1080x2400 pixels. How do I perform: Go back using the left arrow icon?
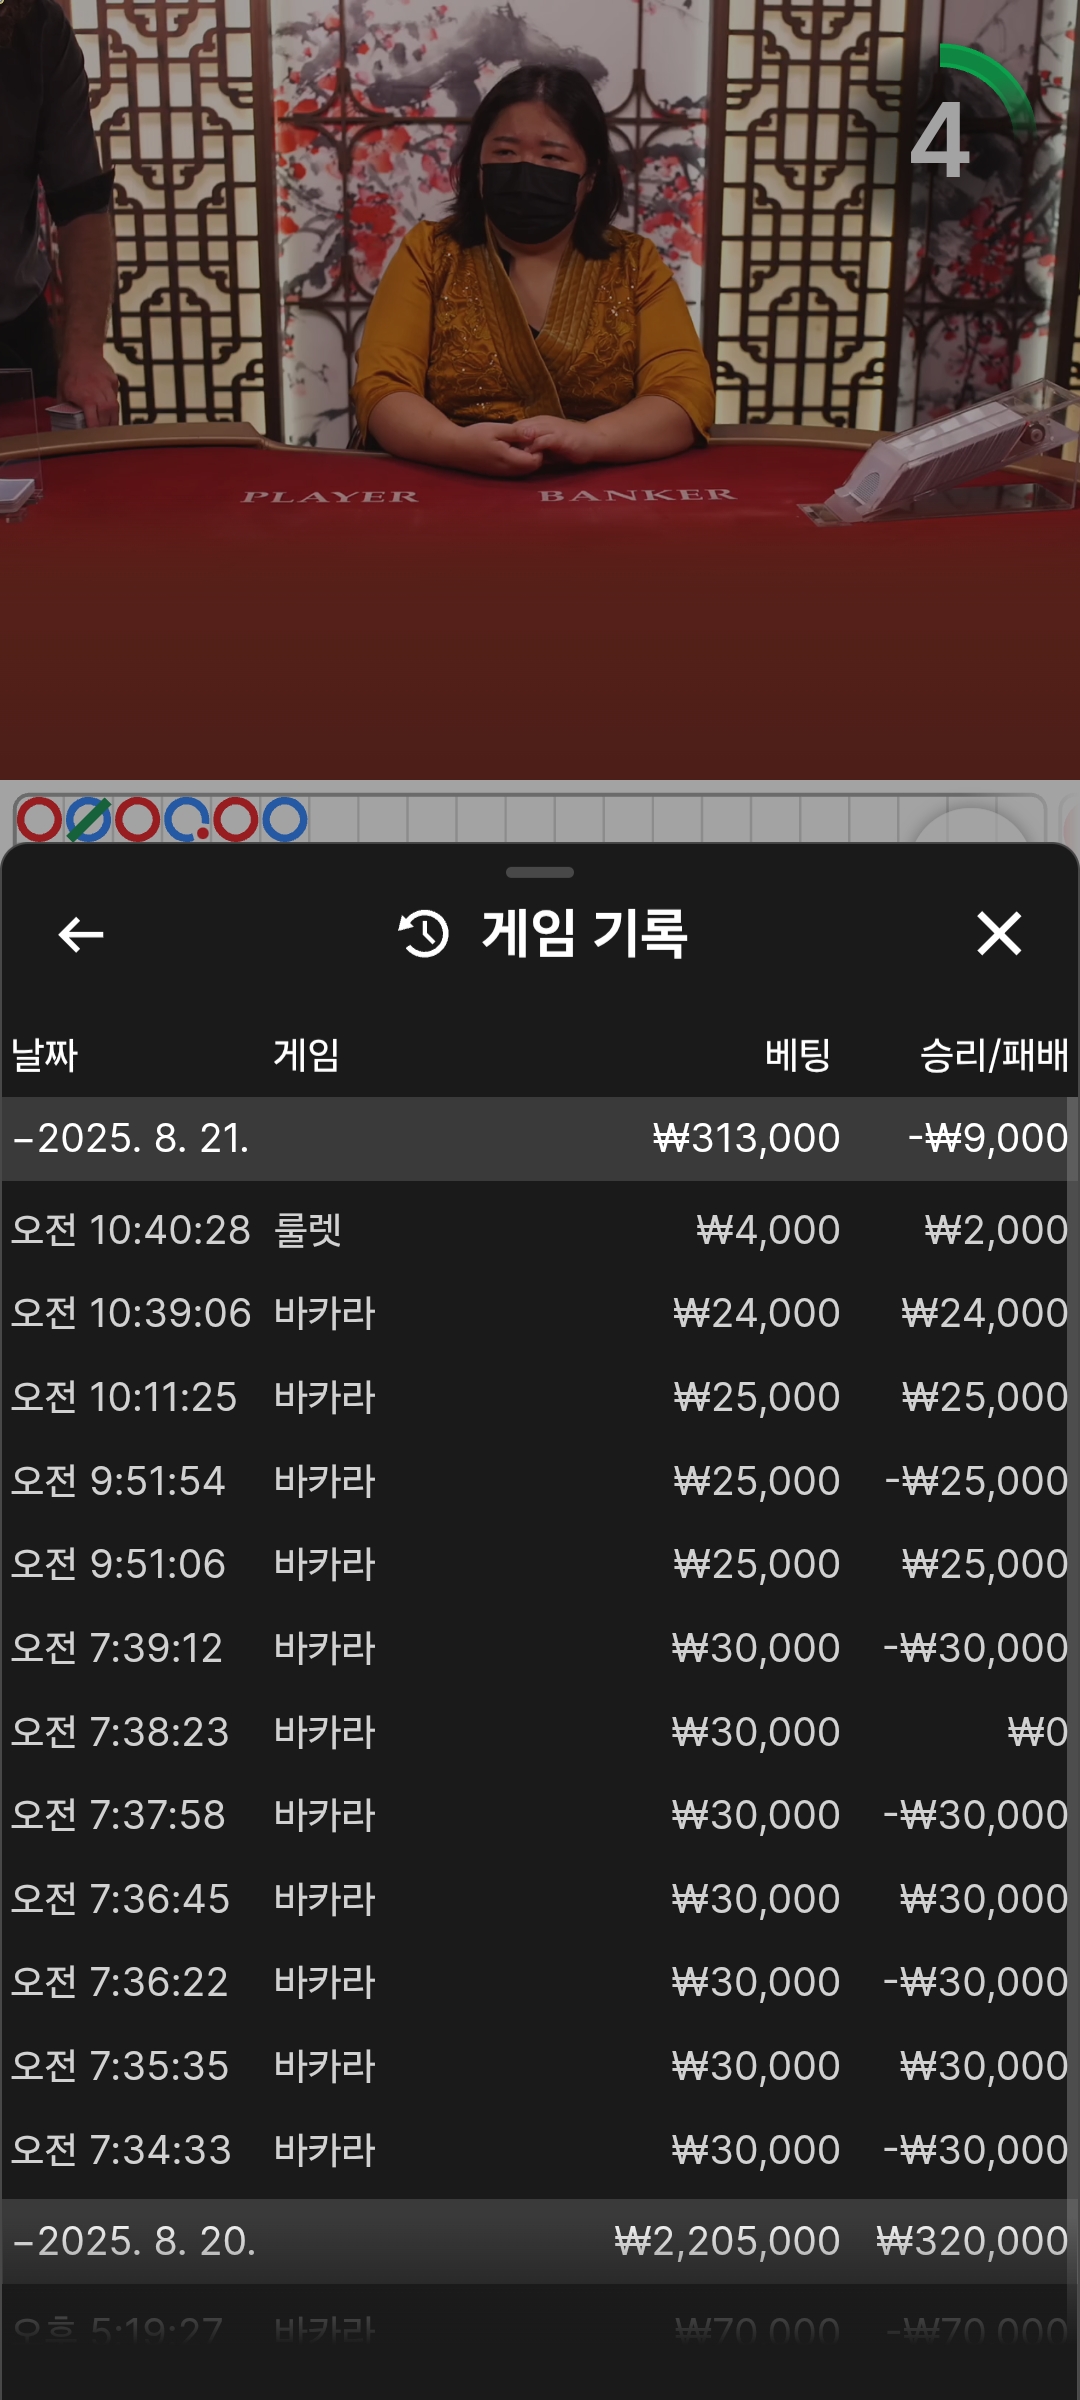tap(81, 935)
